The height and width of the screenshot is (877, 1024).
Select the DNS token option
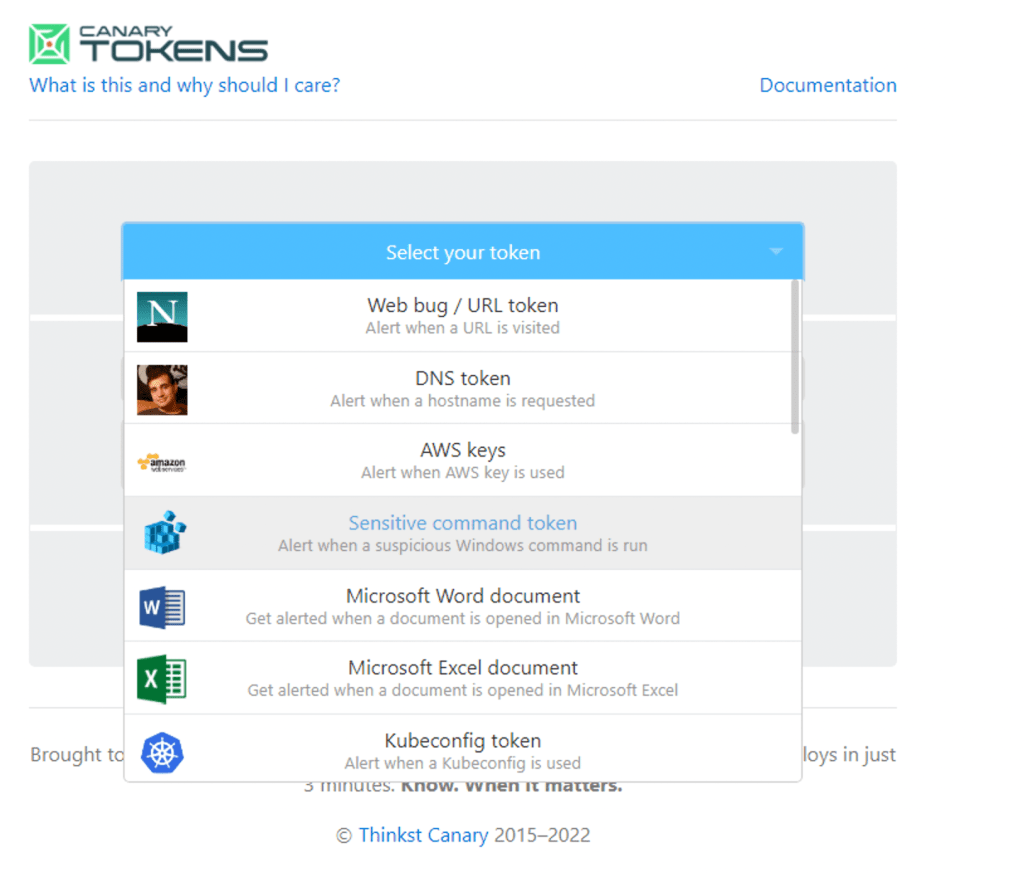[x=462, y=388]
